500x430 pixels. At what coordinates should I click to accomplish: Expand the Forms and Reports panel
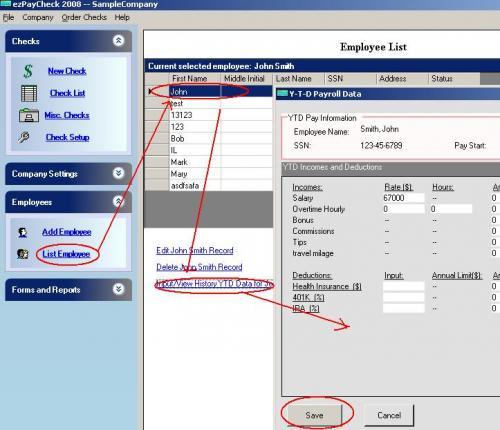[x=118, y=289]
